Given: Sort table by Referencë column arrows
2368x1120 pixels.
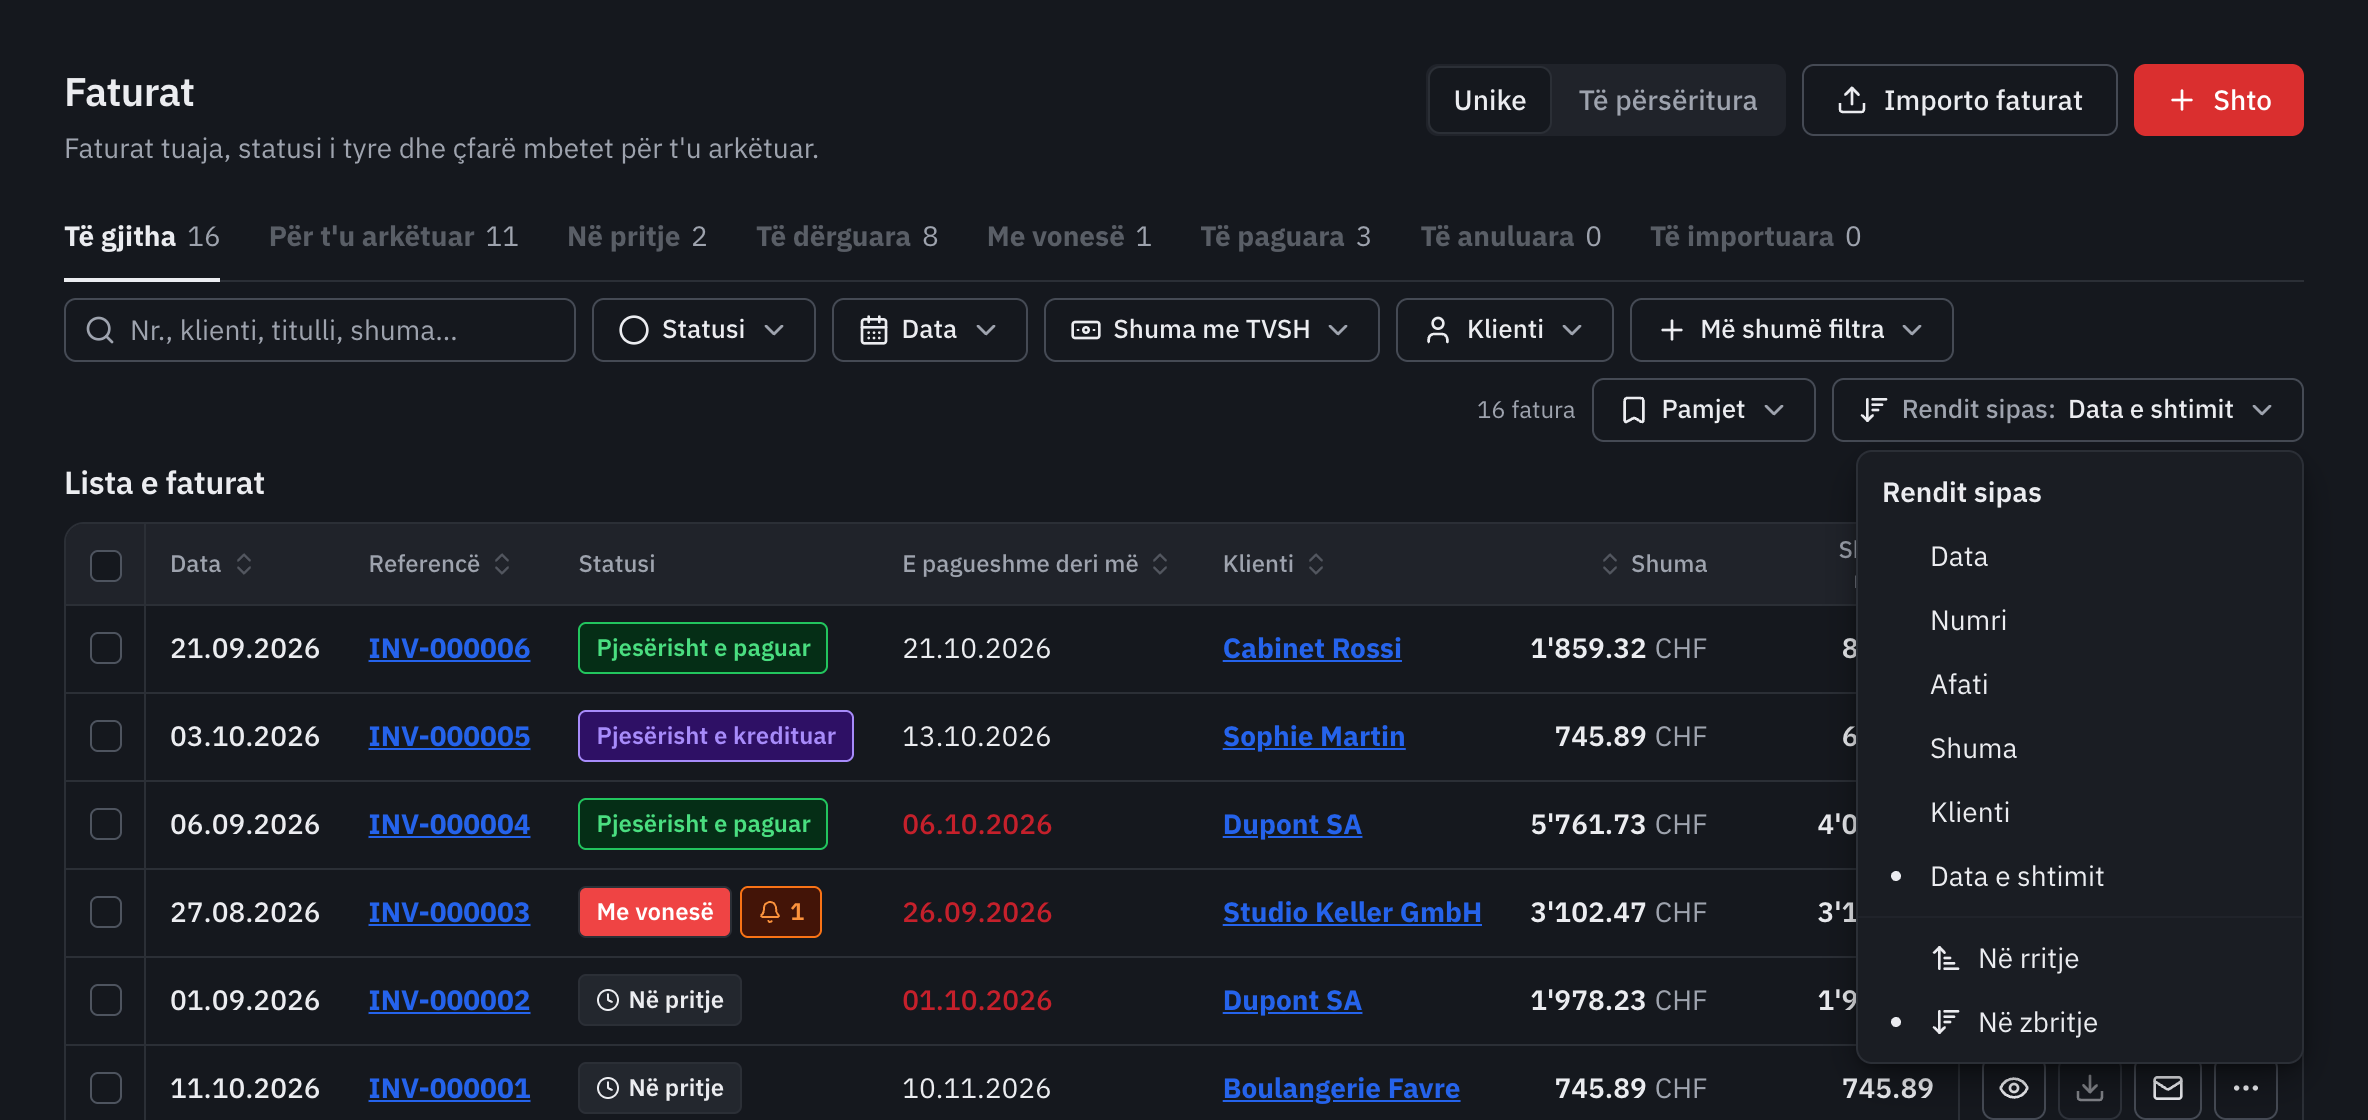Looking at the screenshot, I should (x=502, y=564).
